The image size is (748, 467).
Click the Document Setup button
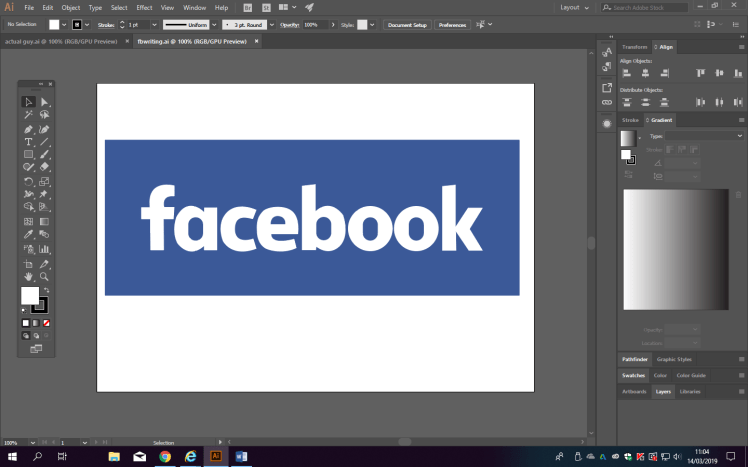(407, 25)
